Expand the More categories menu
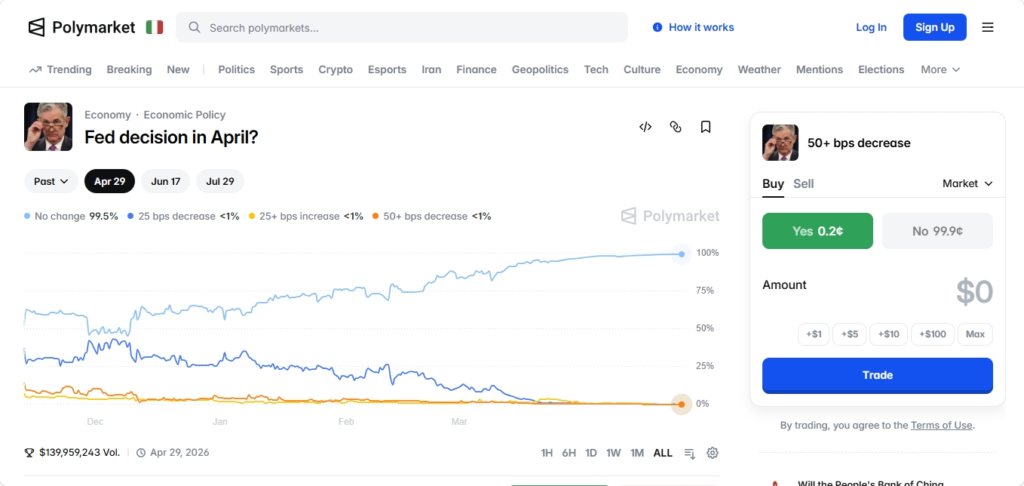 (x=940, y=69)
